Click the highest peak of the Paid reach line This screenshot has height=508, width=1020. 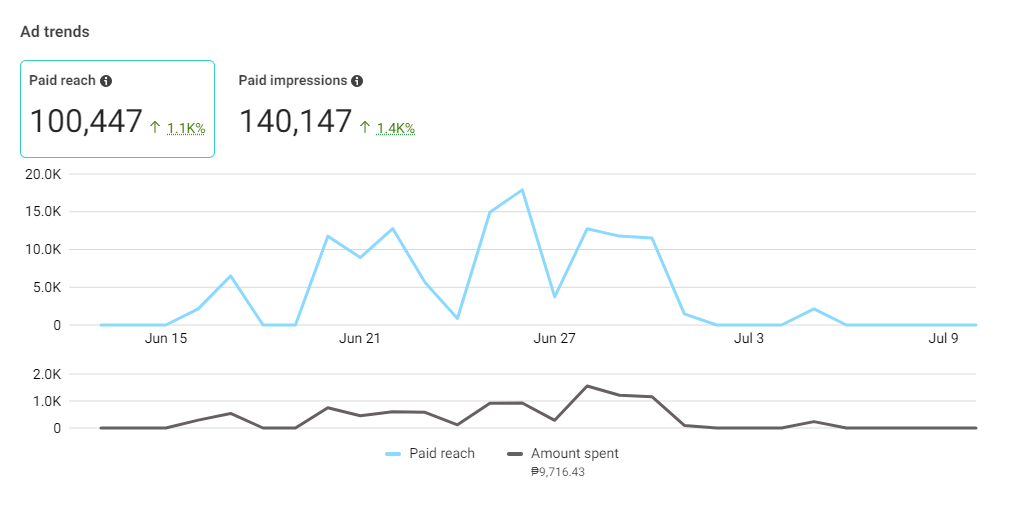522,190
